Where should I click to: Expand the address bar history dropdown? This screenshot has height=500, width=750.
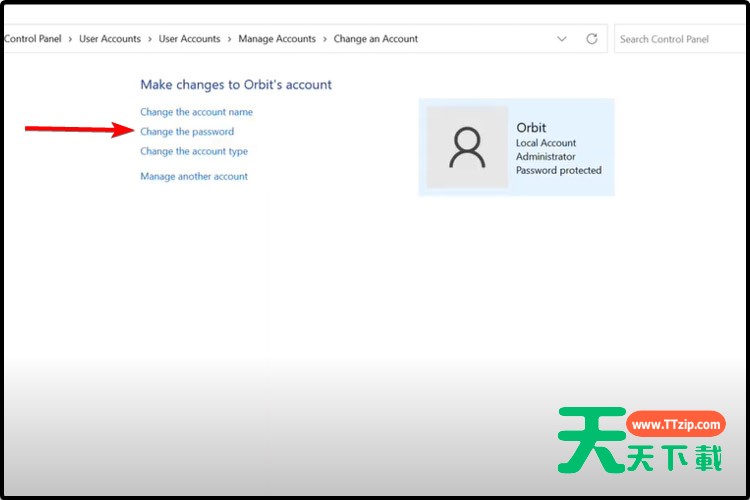pos(562,39)
